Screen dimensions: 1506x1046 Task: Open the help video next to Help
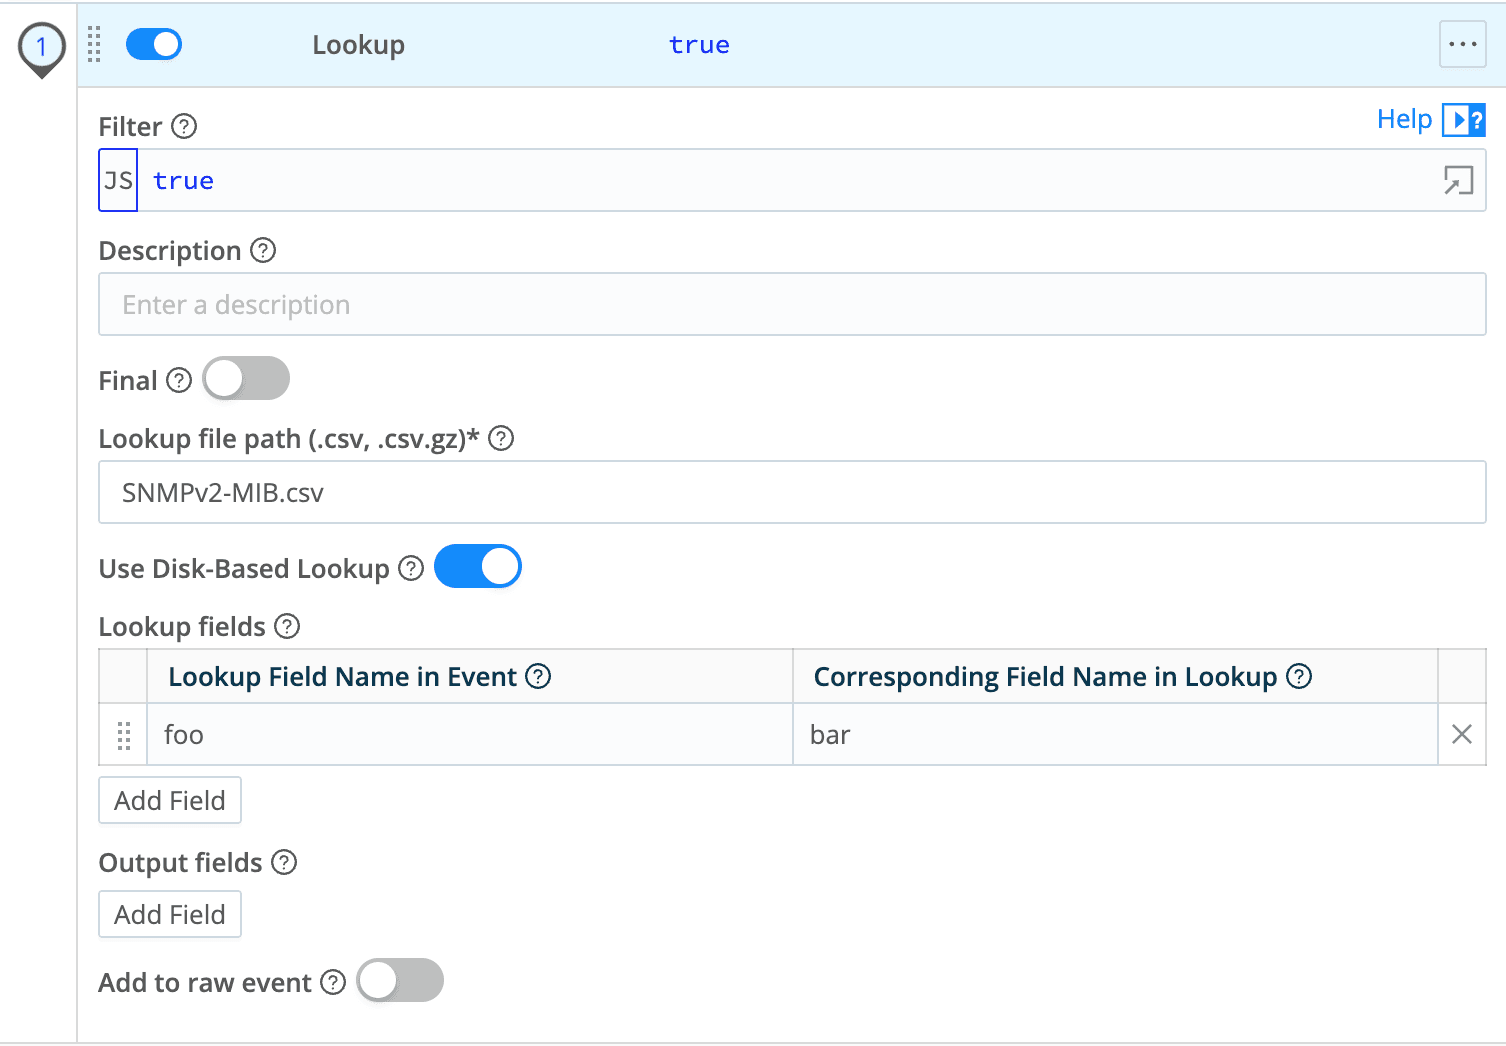point(1464,119)
